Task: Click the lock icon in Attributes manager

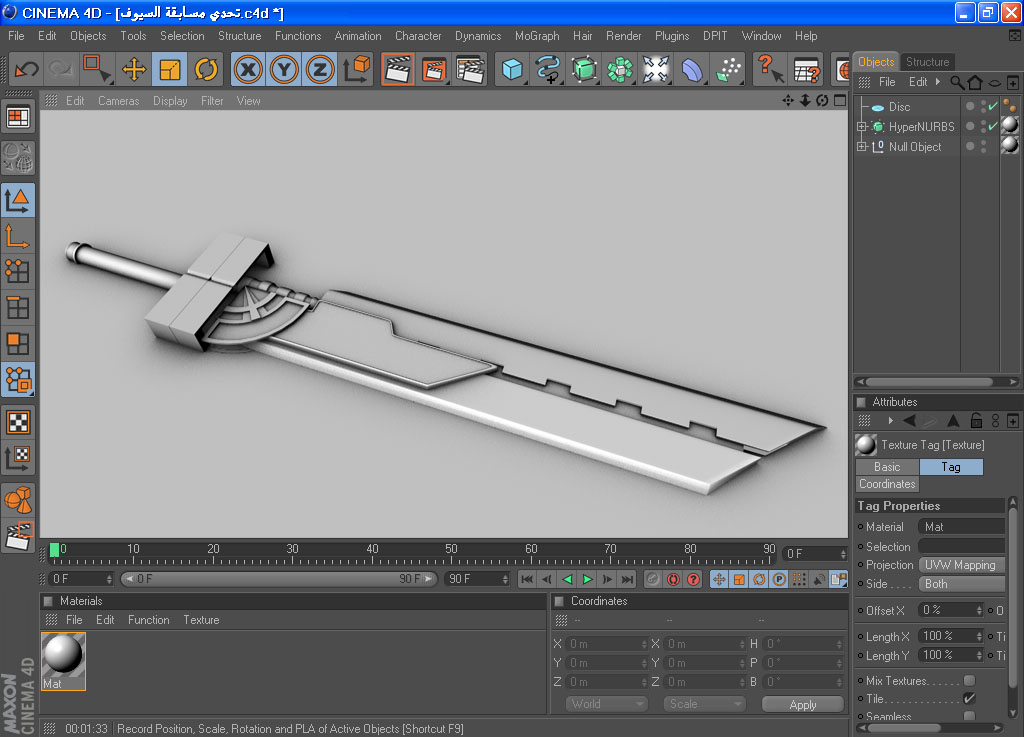Action: coord(976,421)
